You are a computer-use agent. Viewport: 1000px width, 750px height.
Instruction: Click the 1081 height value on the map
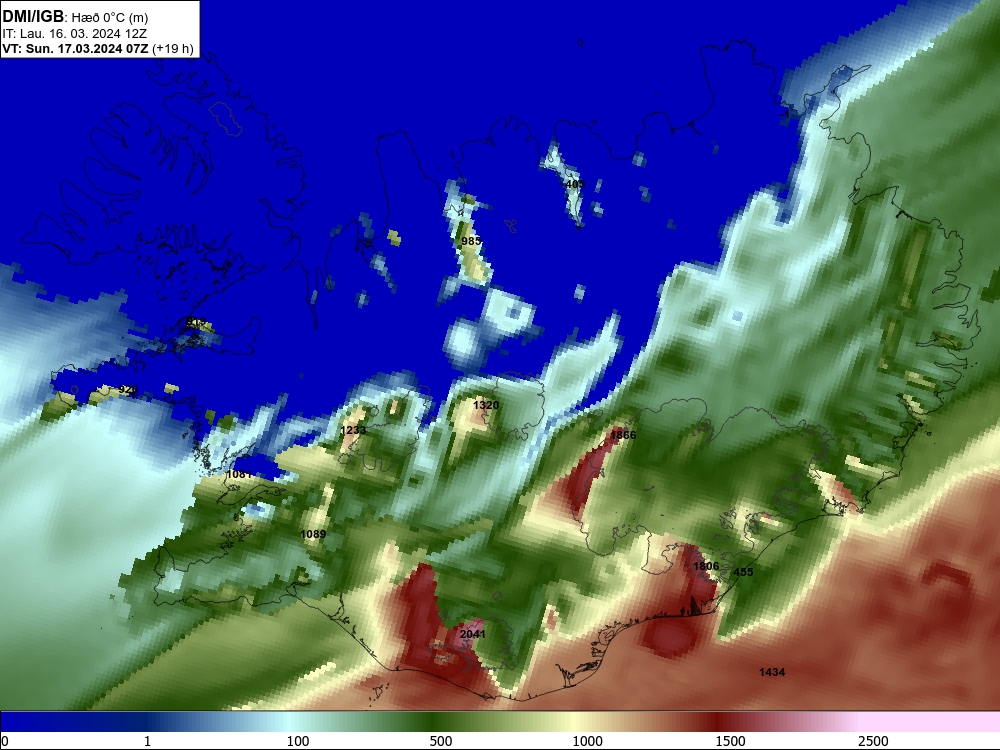pyautogui.click(x=239, y=474)
